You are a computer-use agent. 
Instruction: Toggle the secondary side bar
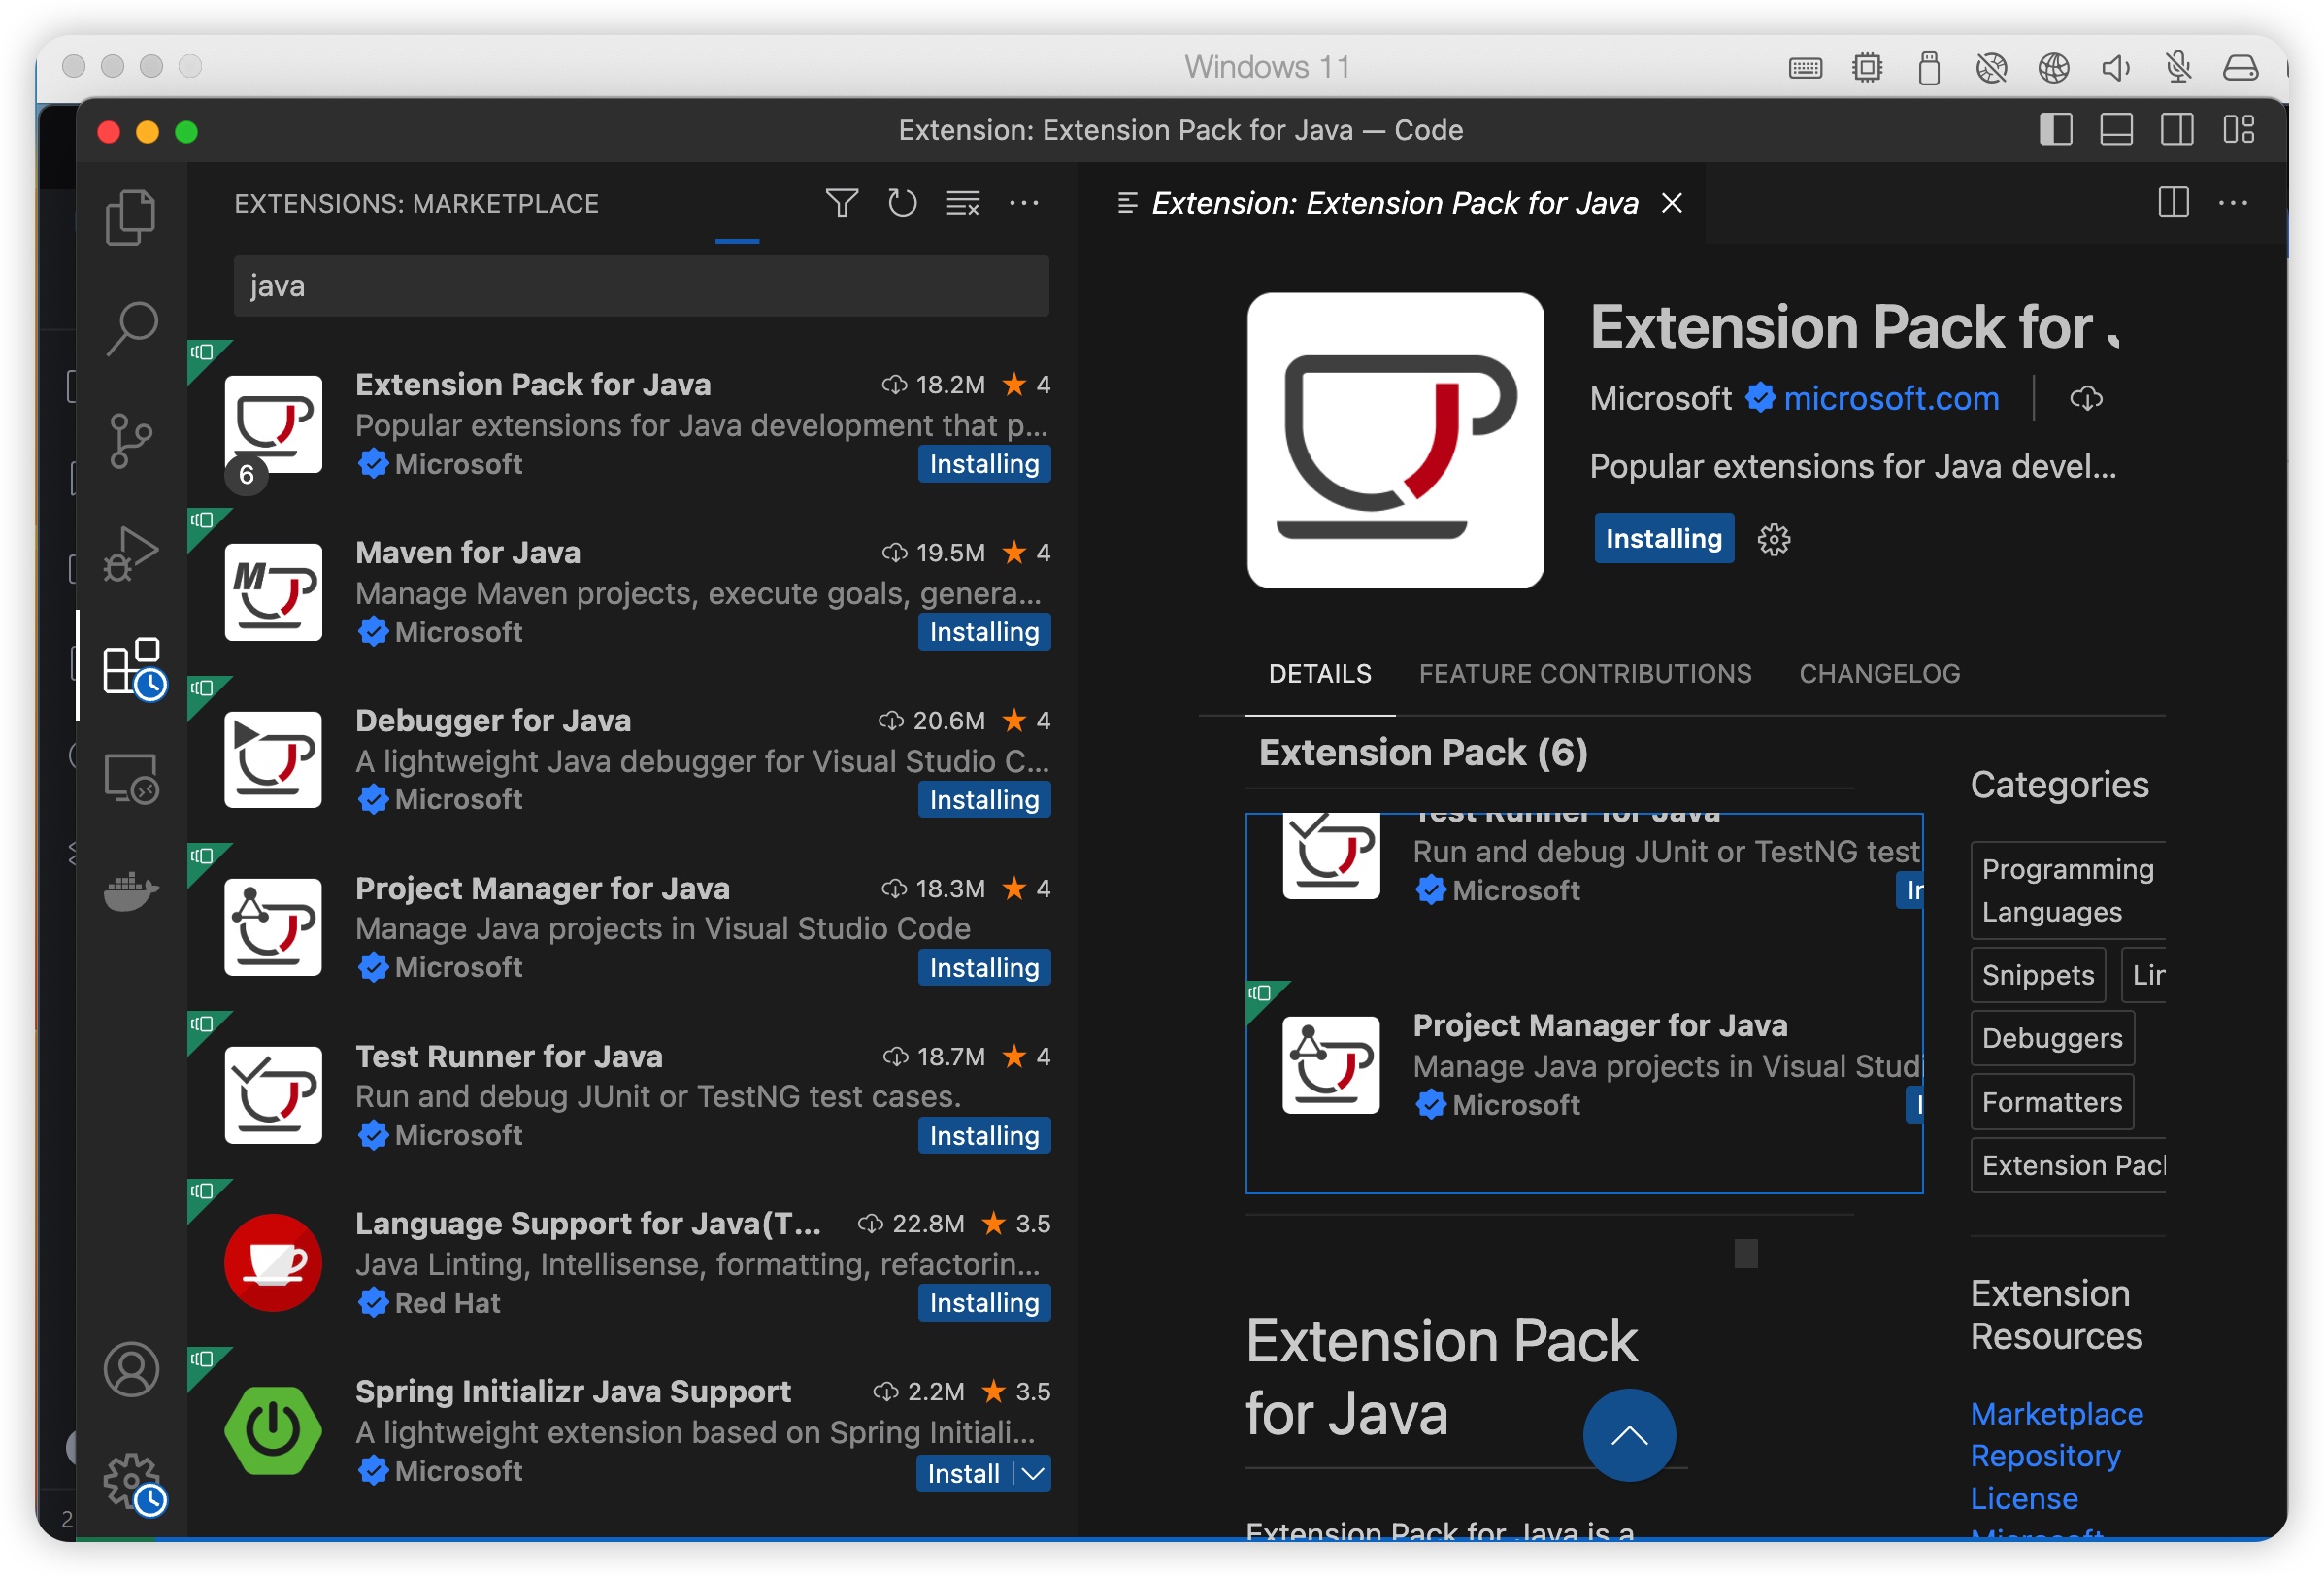click(x=2177, y=130)
